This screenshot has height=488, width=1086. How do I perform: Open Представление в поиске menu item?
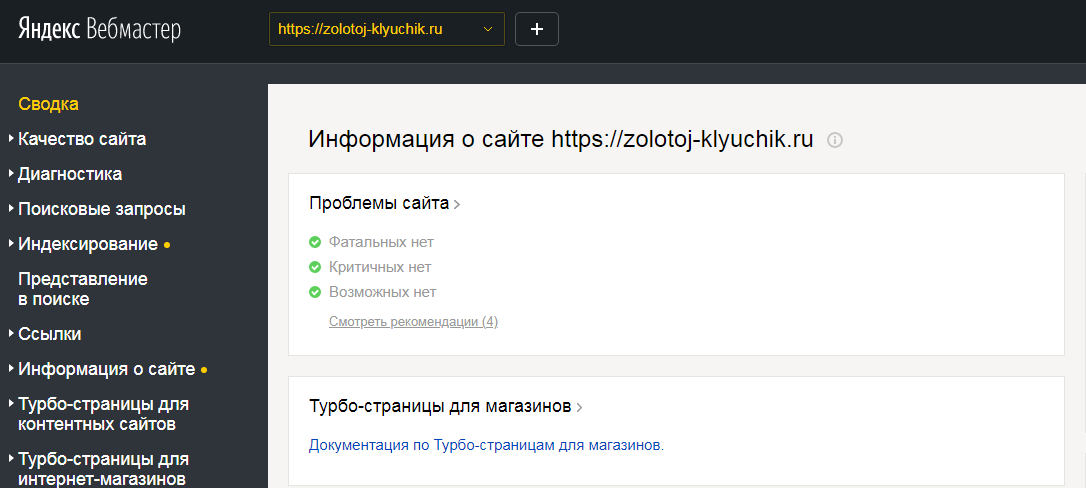pos(82,289)
